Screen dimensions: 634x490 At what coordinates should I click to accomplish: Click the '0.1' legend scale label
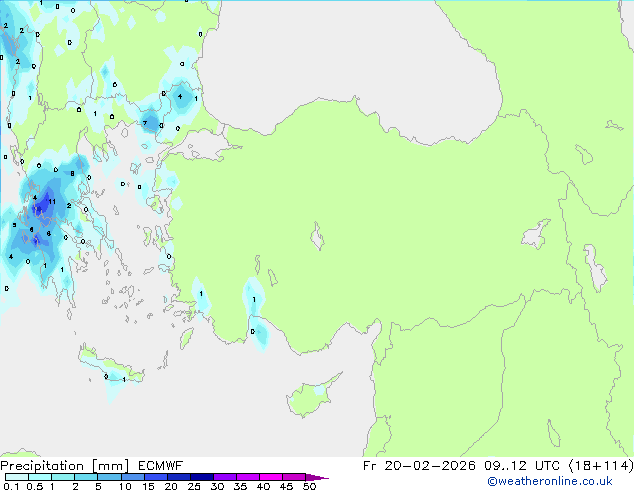click(11, 486)
